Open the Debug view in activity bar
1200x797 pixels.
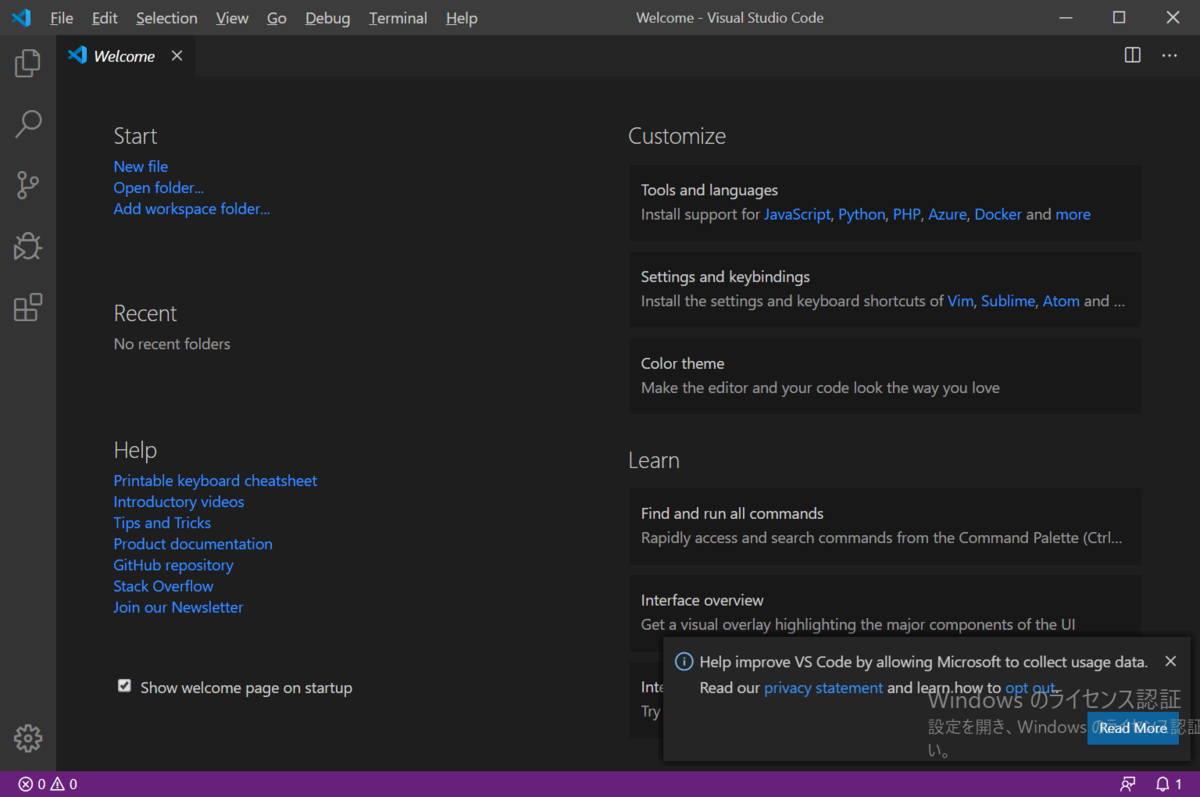pyautogui.click(x=28, y=246)
